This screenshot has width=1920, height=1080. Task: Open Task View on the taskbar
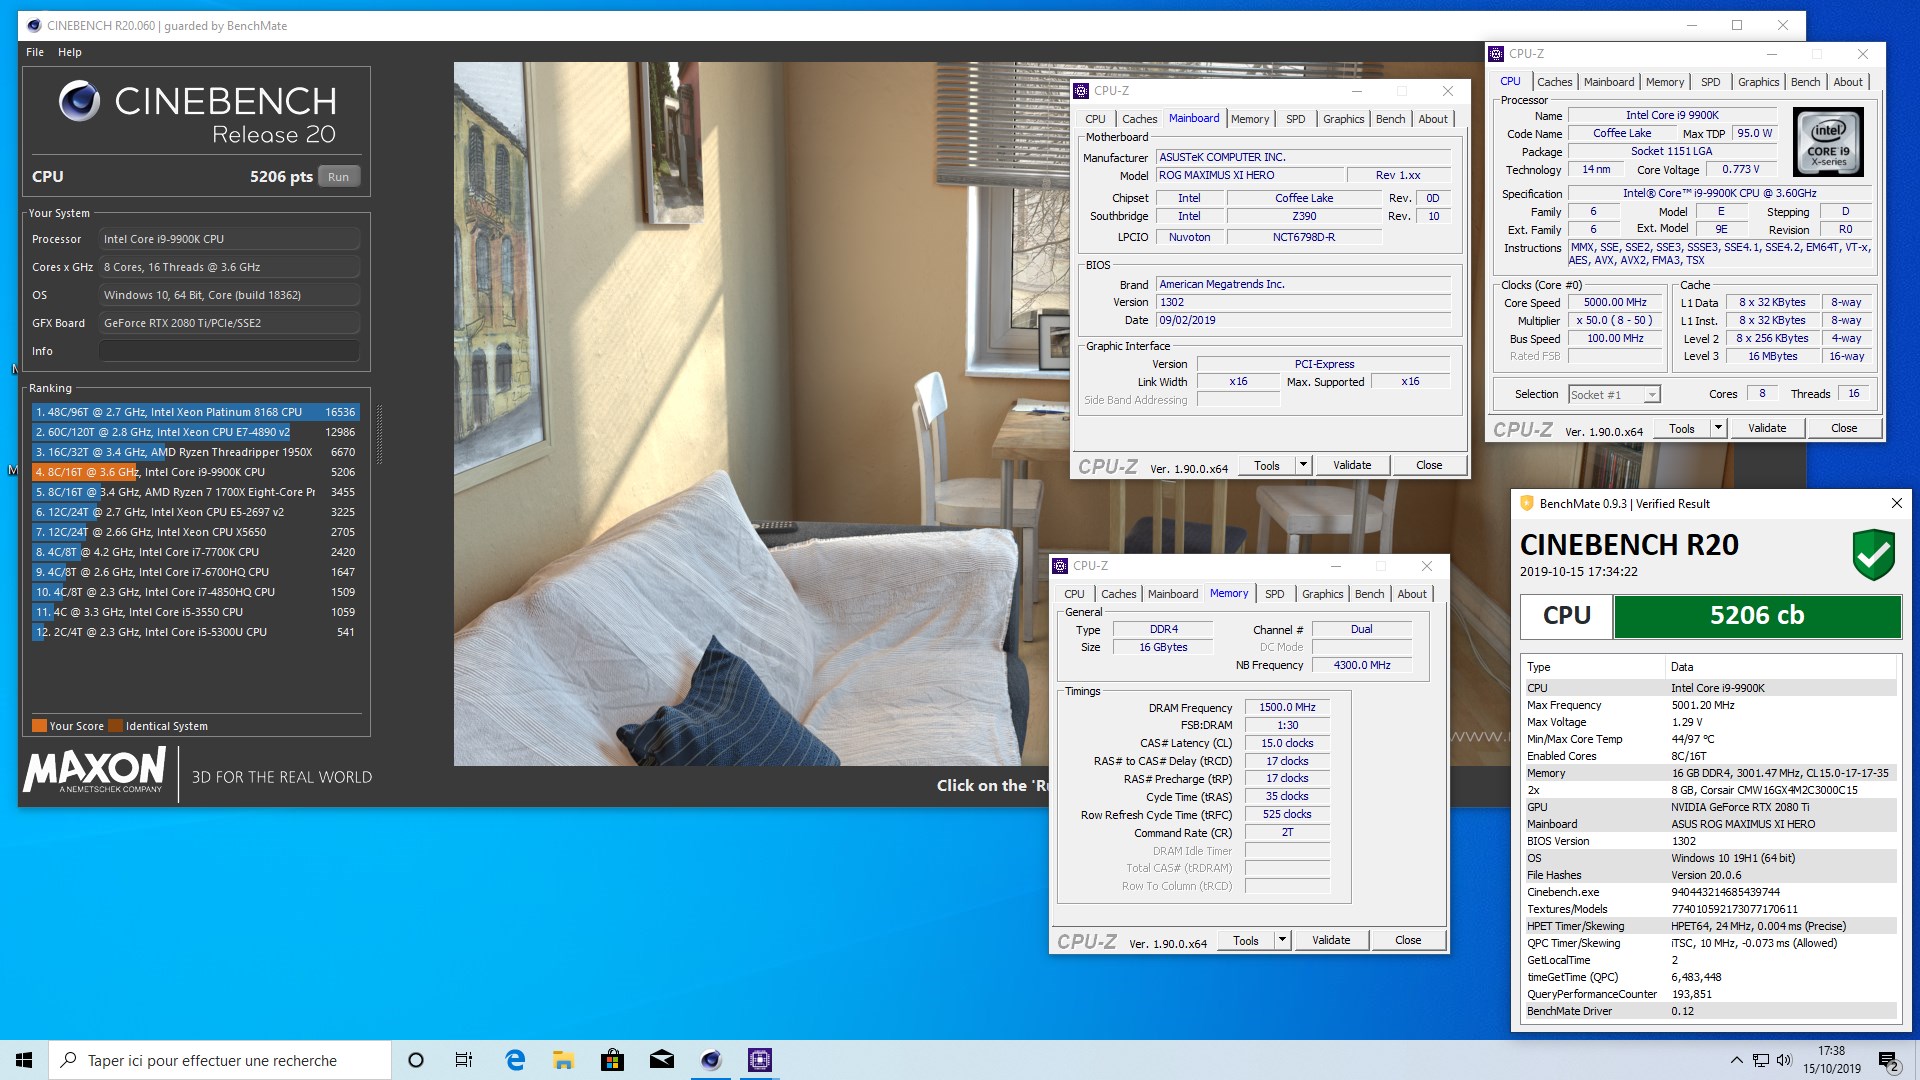pyautogui.click(x=464, y=1060)
